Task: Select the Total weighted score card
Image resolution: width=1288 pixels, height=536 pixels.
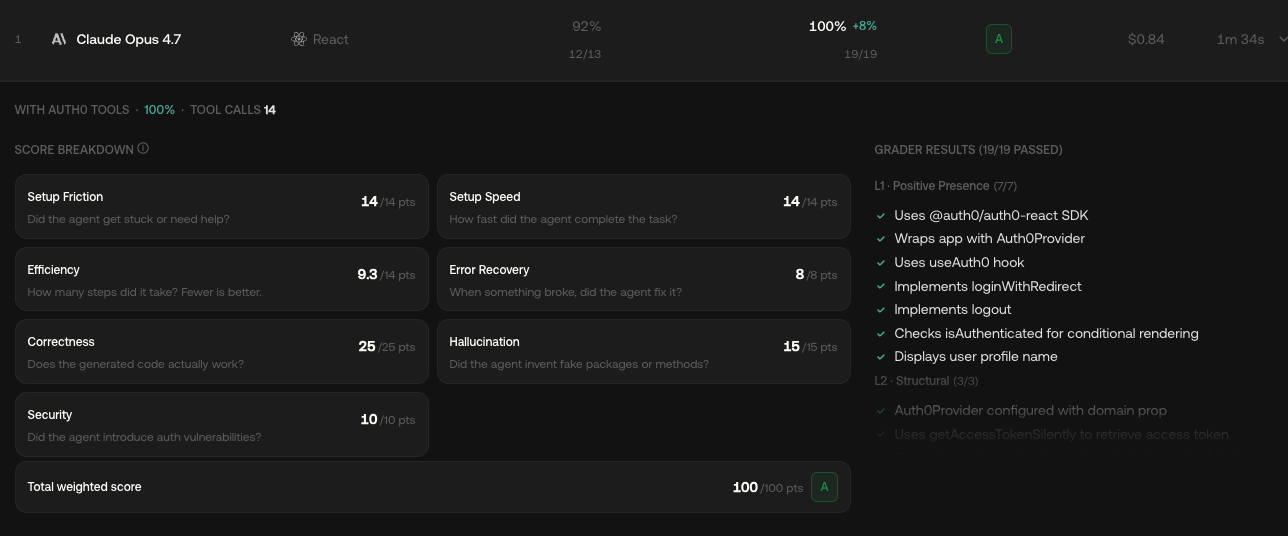Action: point(433,487)
